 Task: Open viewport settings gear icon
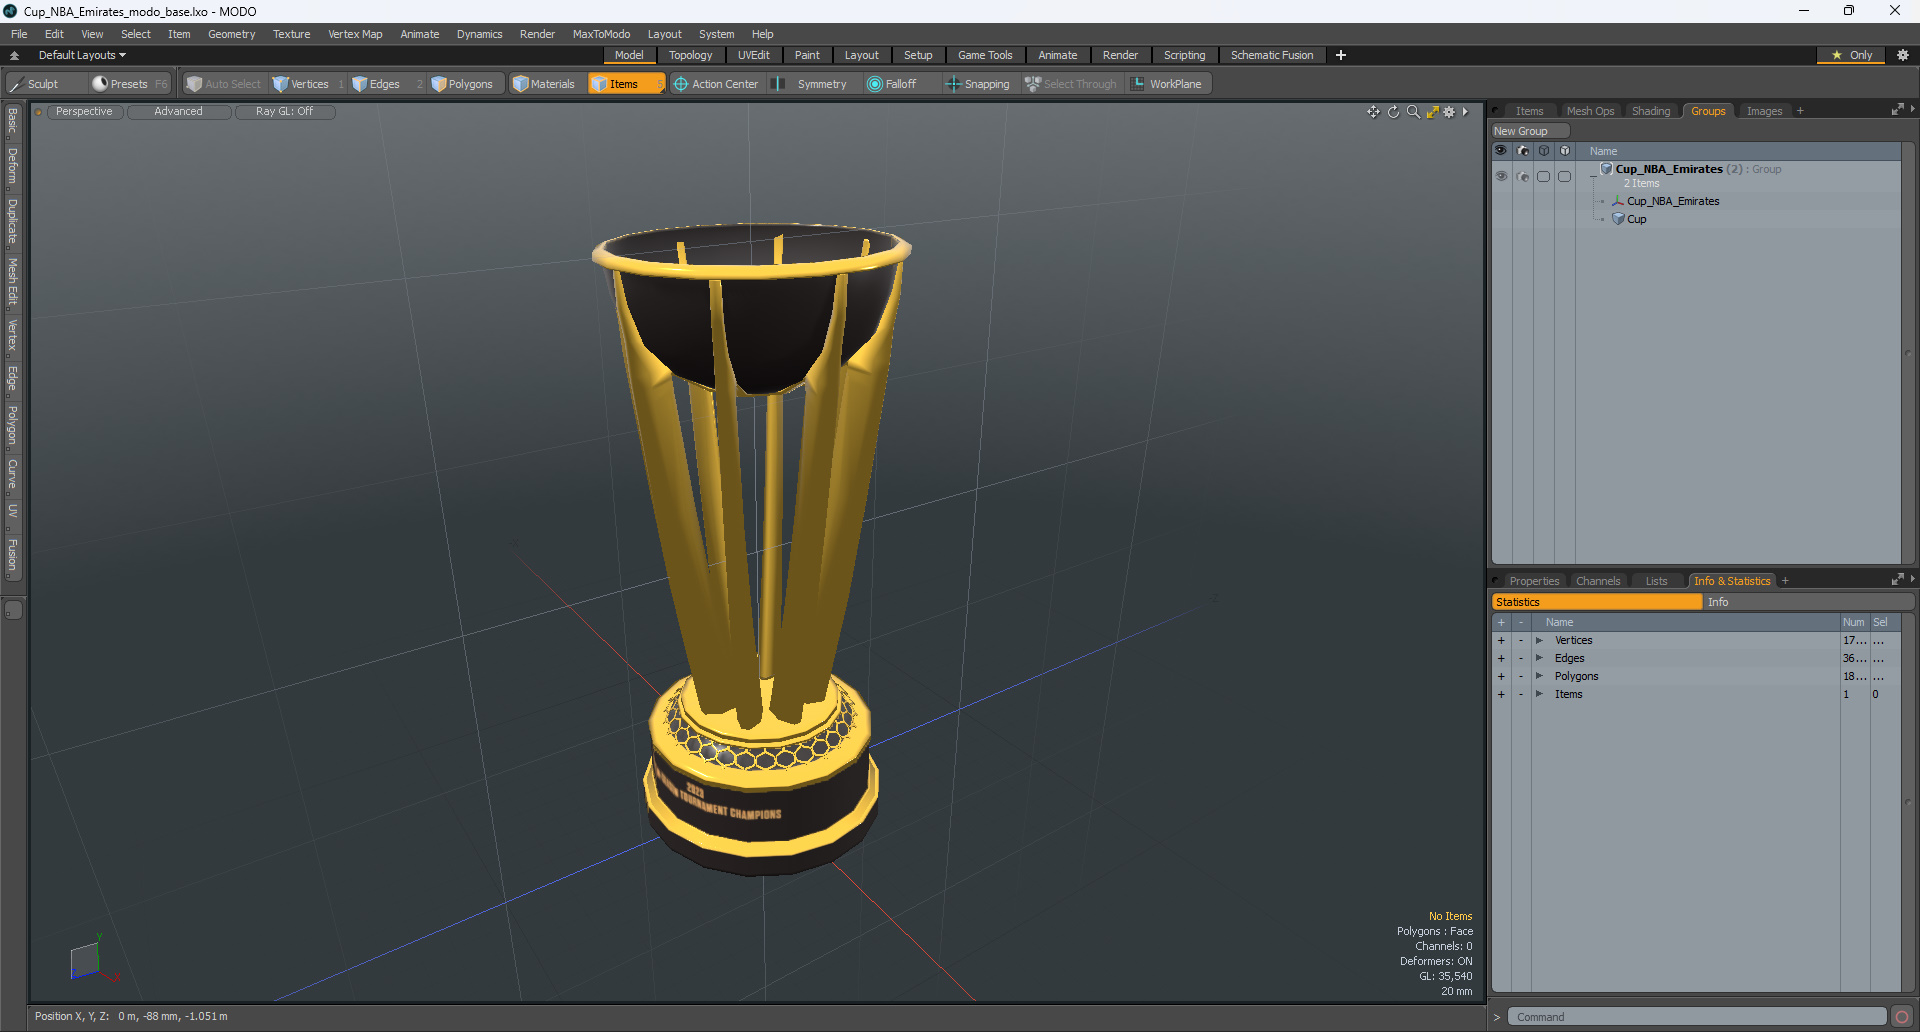coord(1449,112)
